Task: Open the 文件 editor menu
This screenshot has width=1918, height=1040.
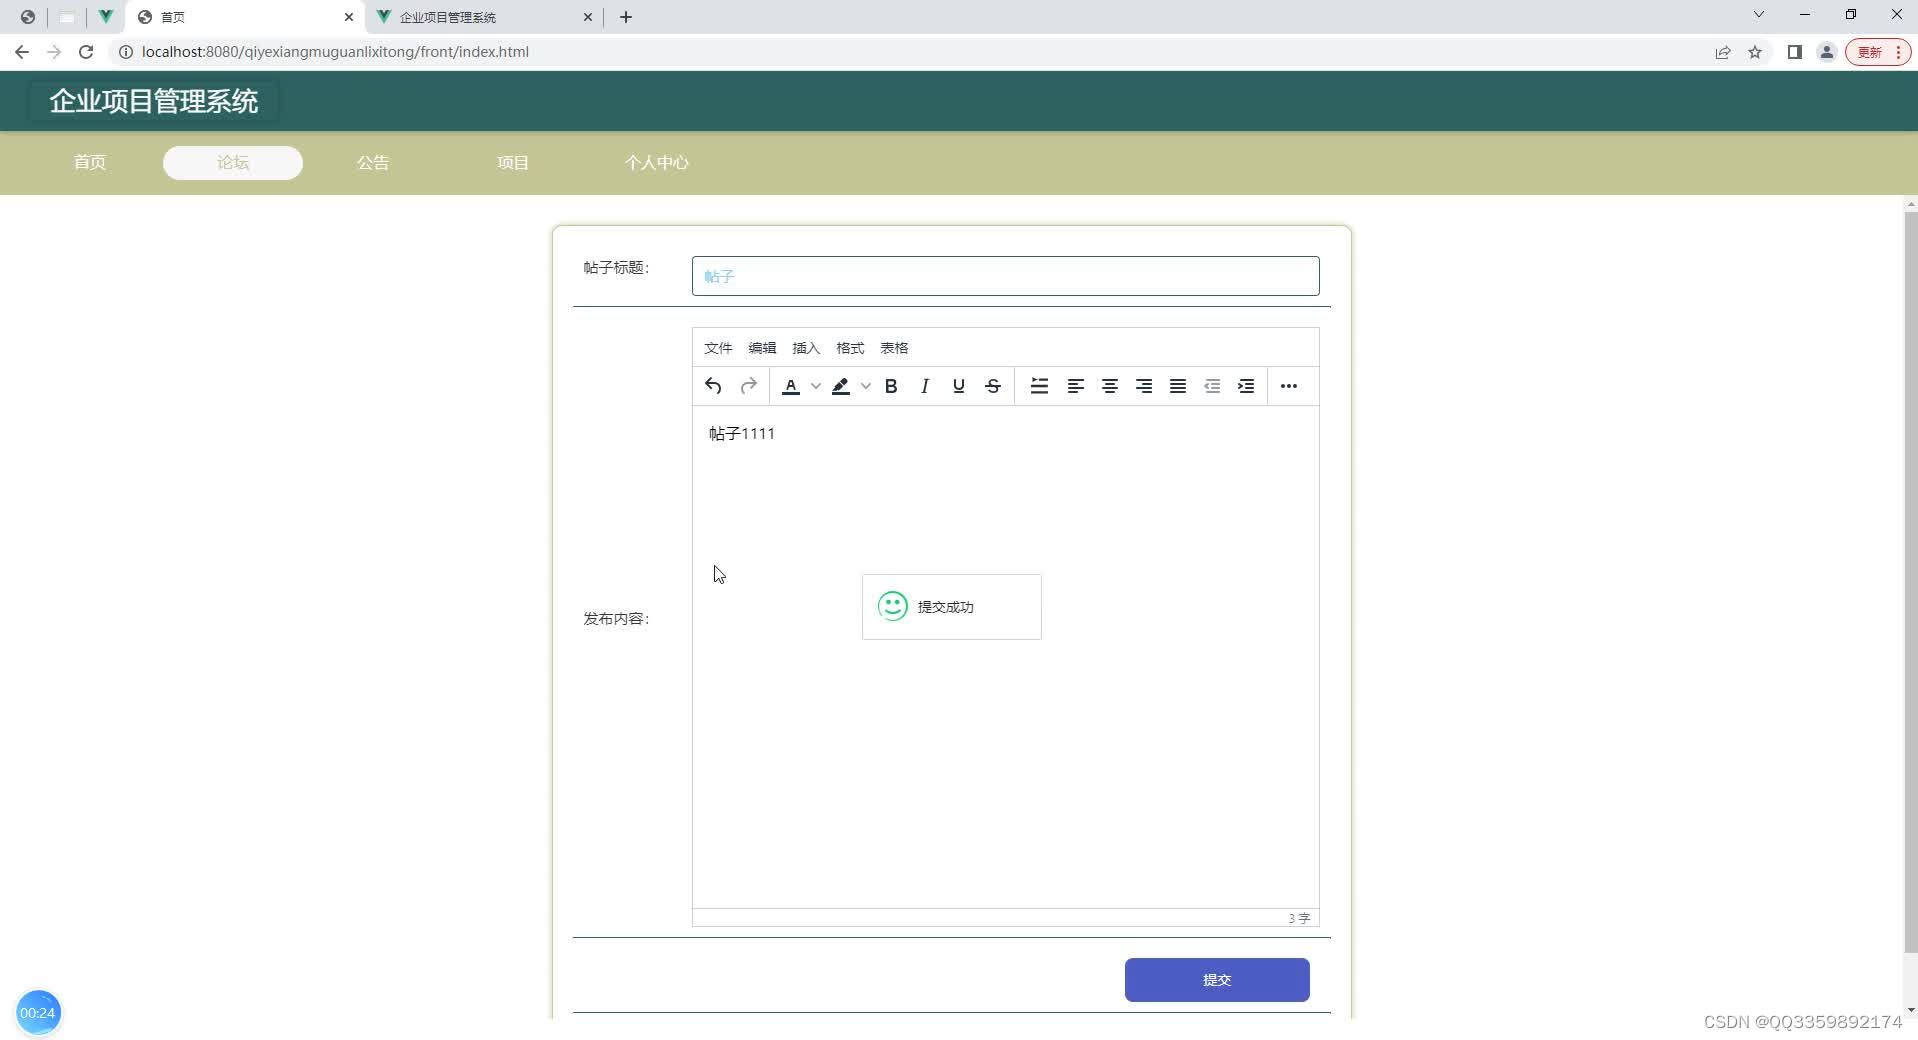Action: click(x=718, y=348)
